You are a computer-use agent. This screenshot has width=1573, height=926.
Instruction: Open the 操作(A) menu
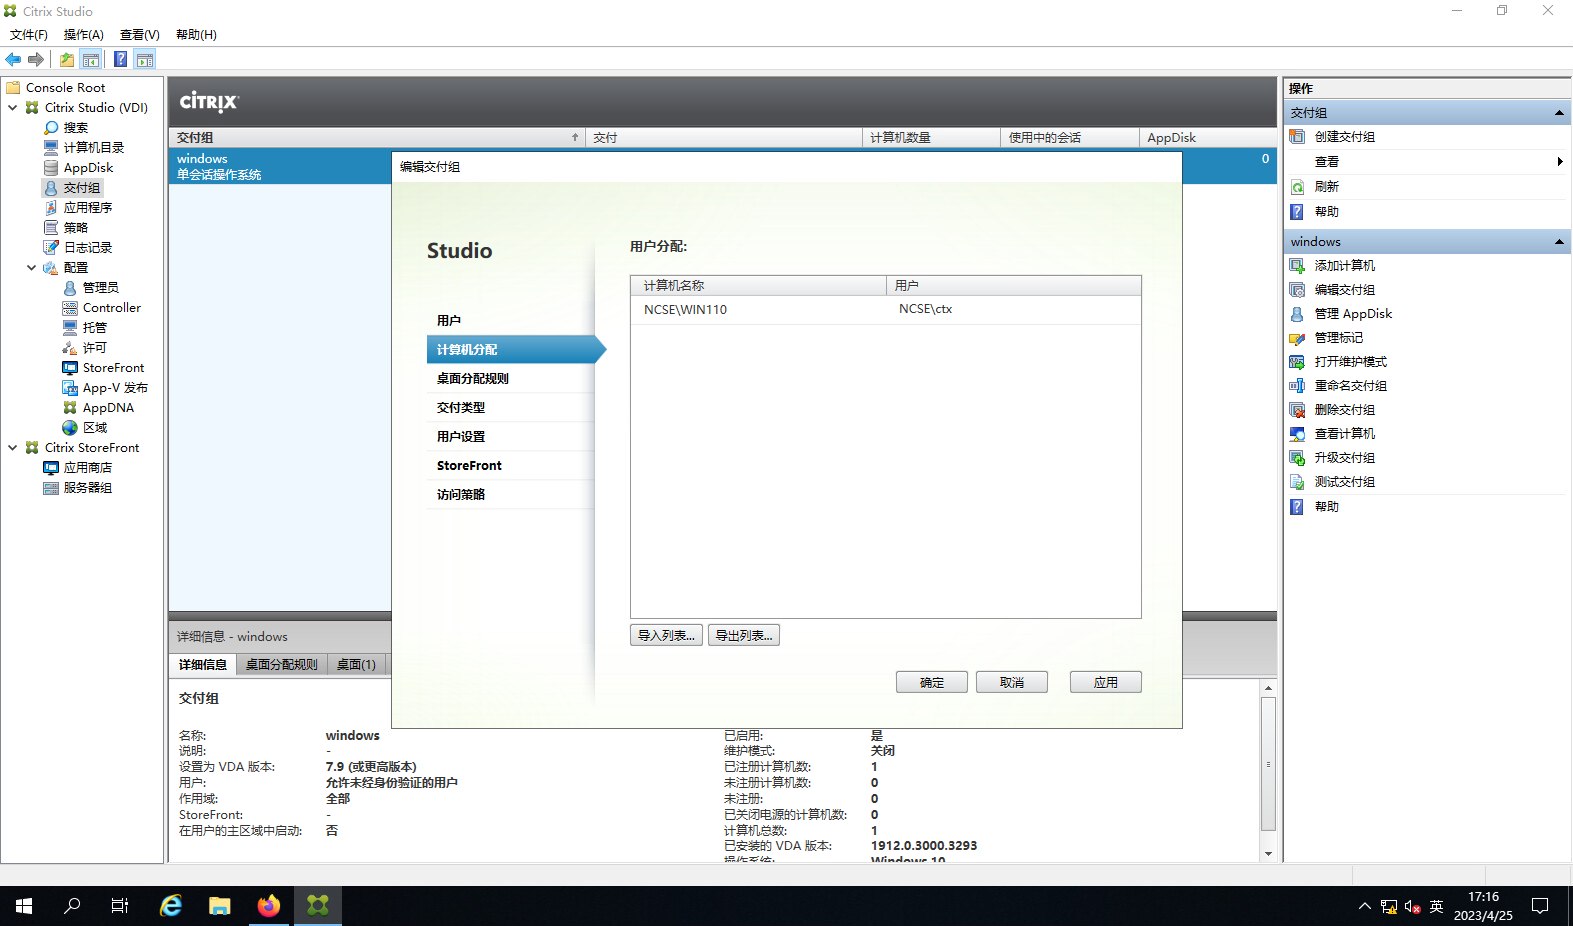[83, 35]
